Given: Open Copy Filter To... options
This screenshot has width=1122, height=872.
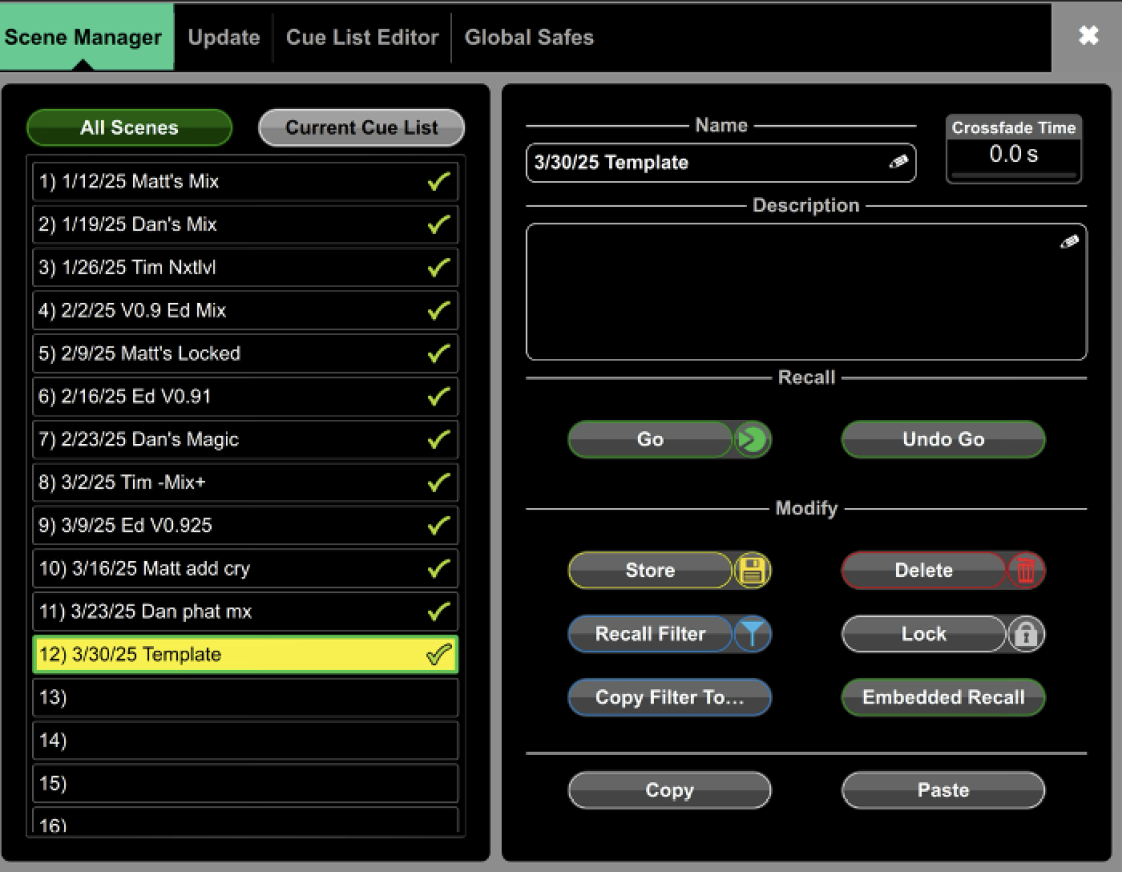Looking at the screenshot, I should click(x=669, y=698).
